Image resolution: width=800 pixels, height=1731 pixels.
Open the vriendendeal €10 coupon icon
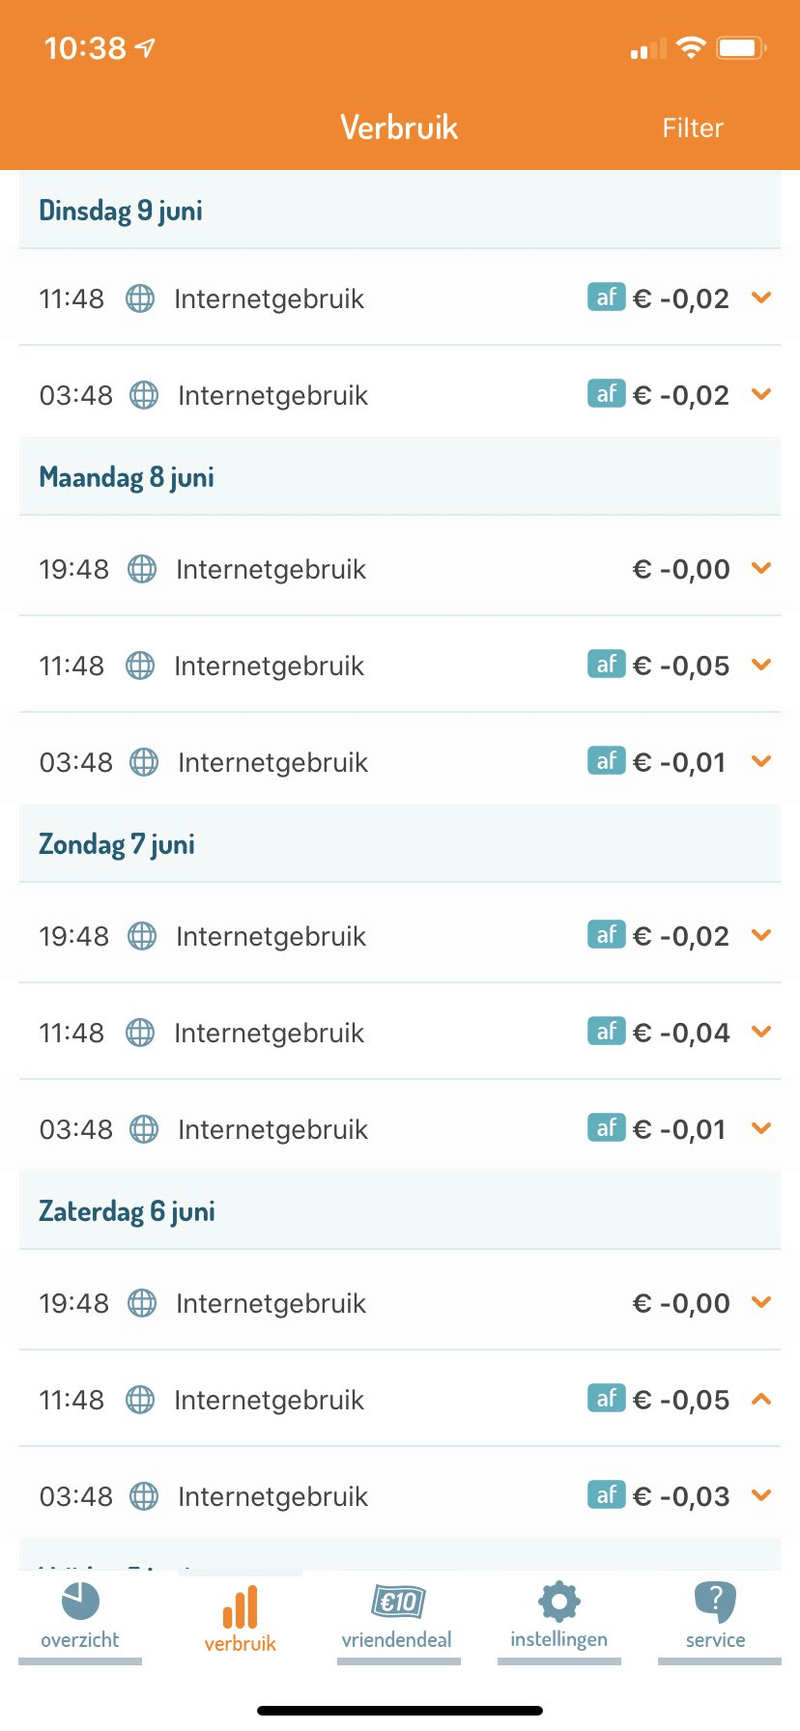click(x=398, y=1602)
